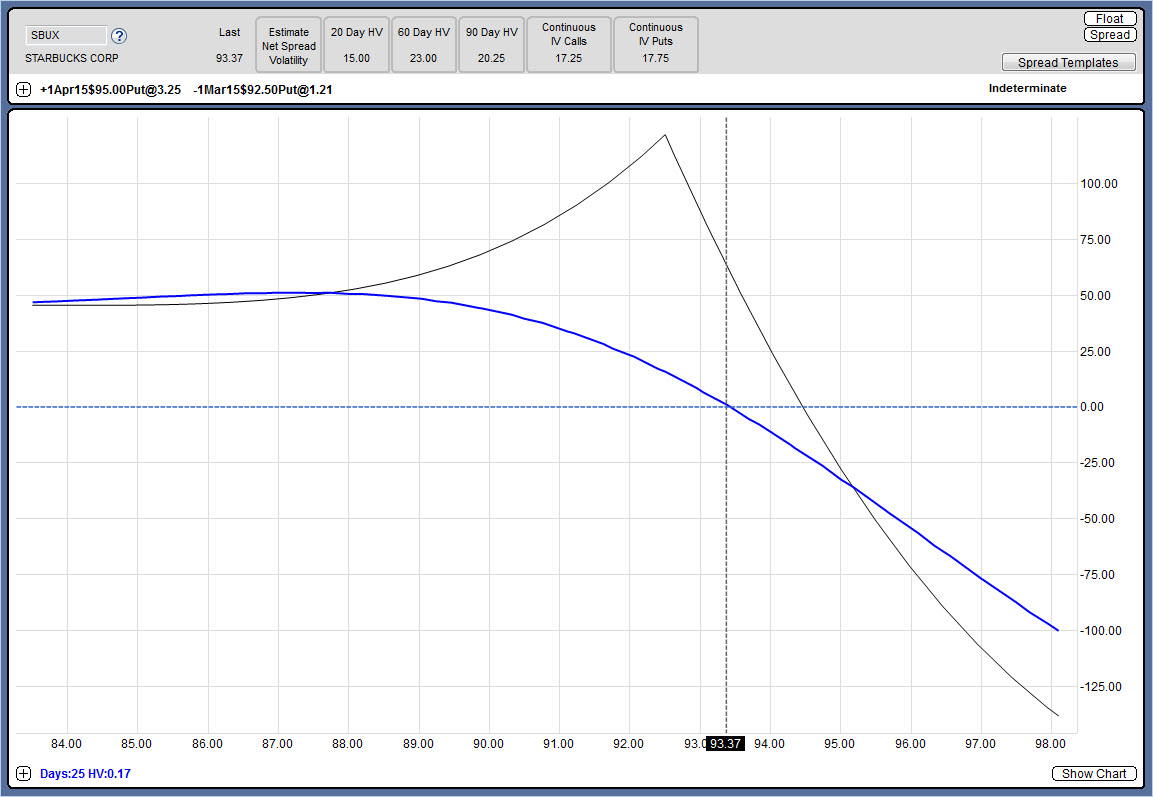Screen dimensions: 1153x797
Task: Select the Apr15 $95.00 Put leg
Action: (110, 89)
